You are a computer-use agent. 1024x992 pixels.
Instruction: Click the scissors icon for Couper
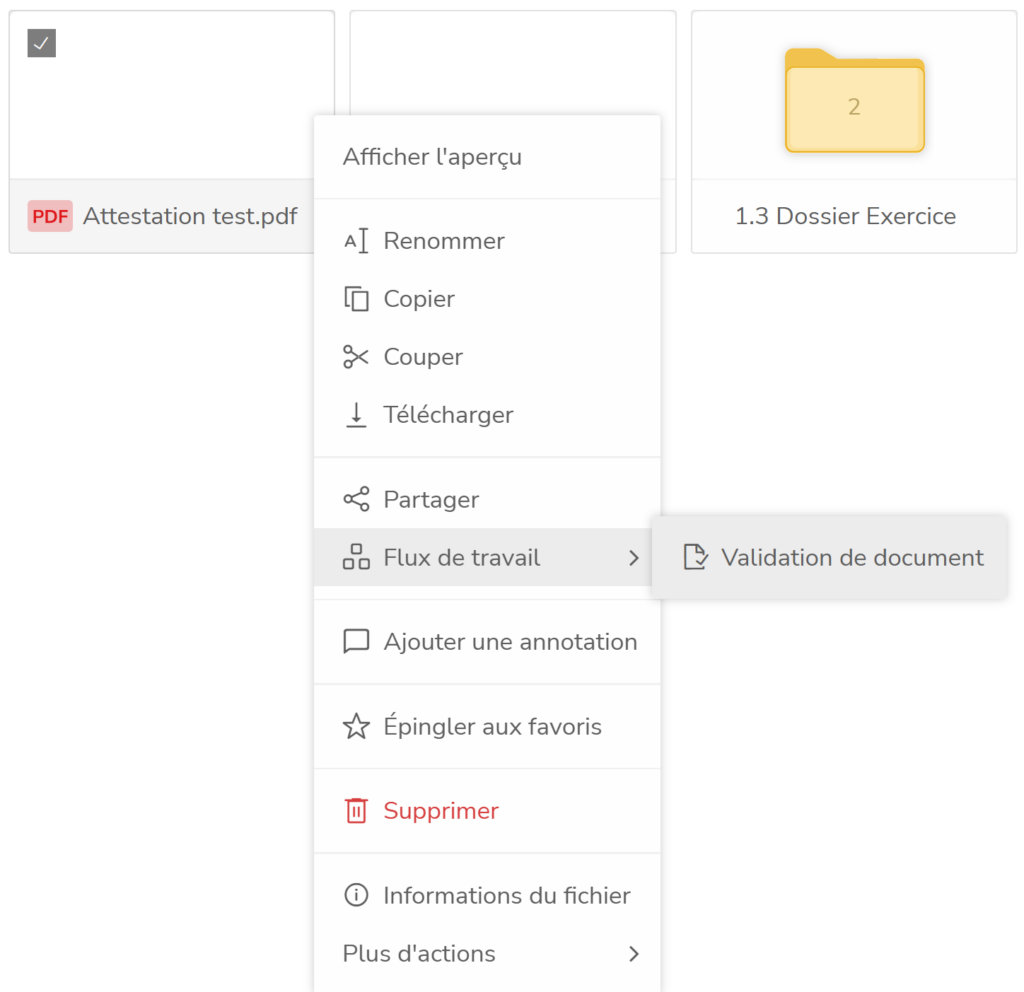pyautogui.click(x=356, y=357)
